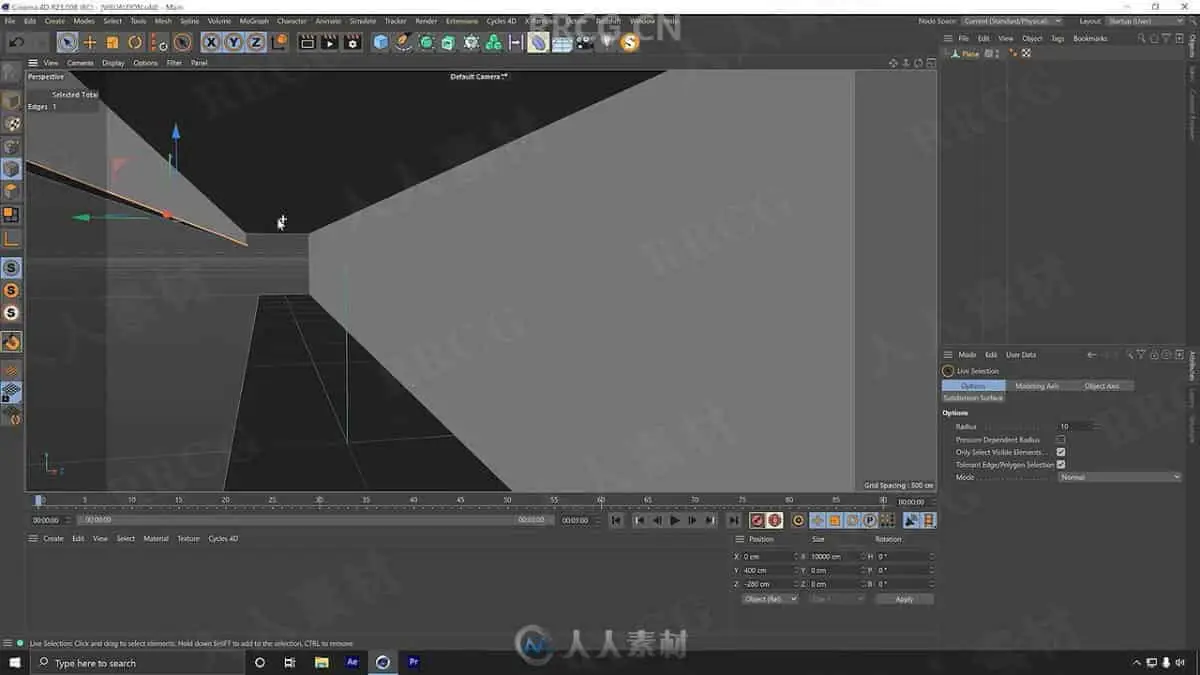Disable Tolerant Edge/Polygon Selection checkbox
This screenshot has height=675, width=1200.
[x=1061, y=464]
